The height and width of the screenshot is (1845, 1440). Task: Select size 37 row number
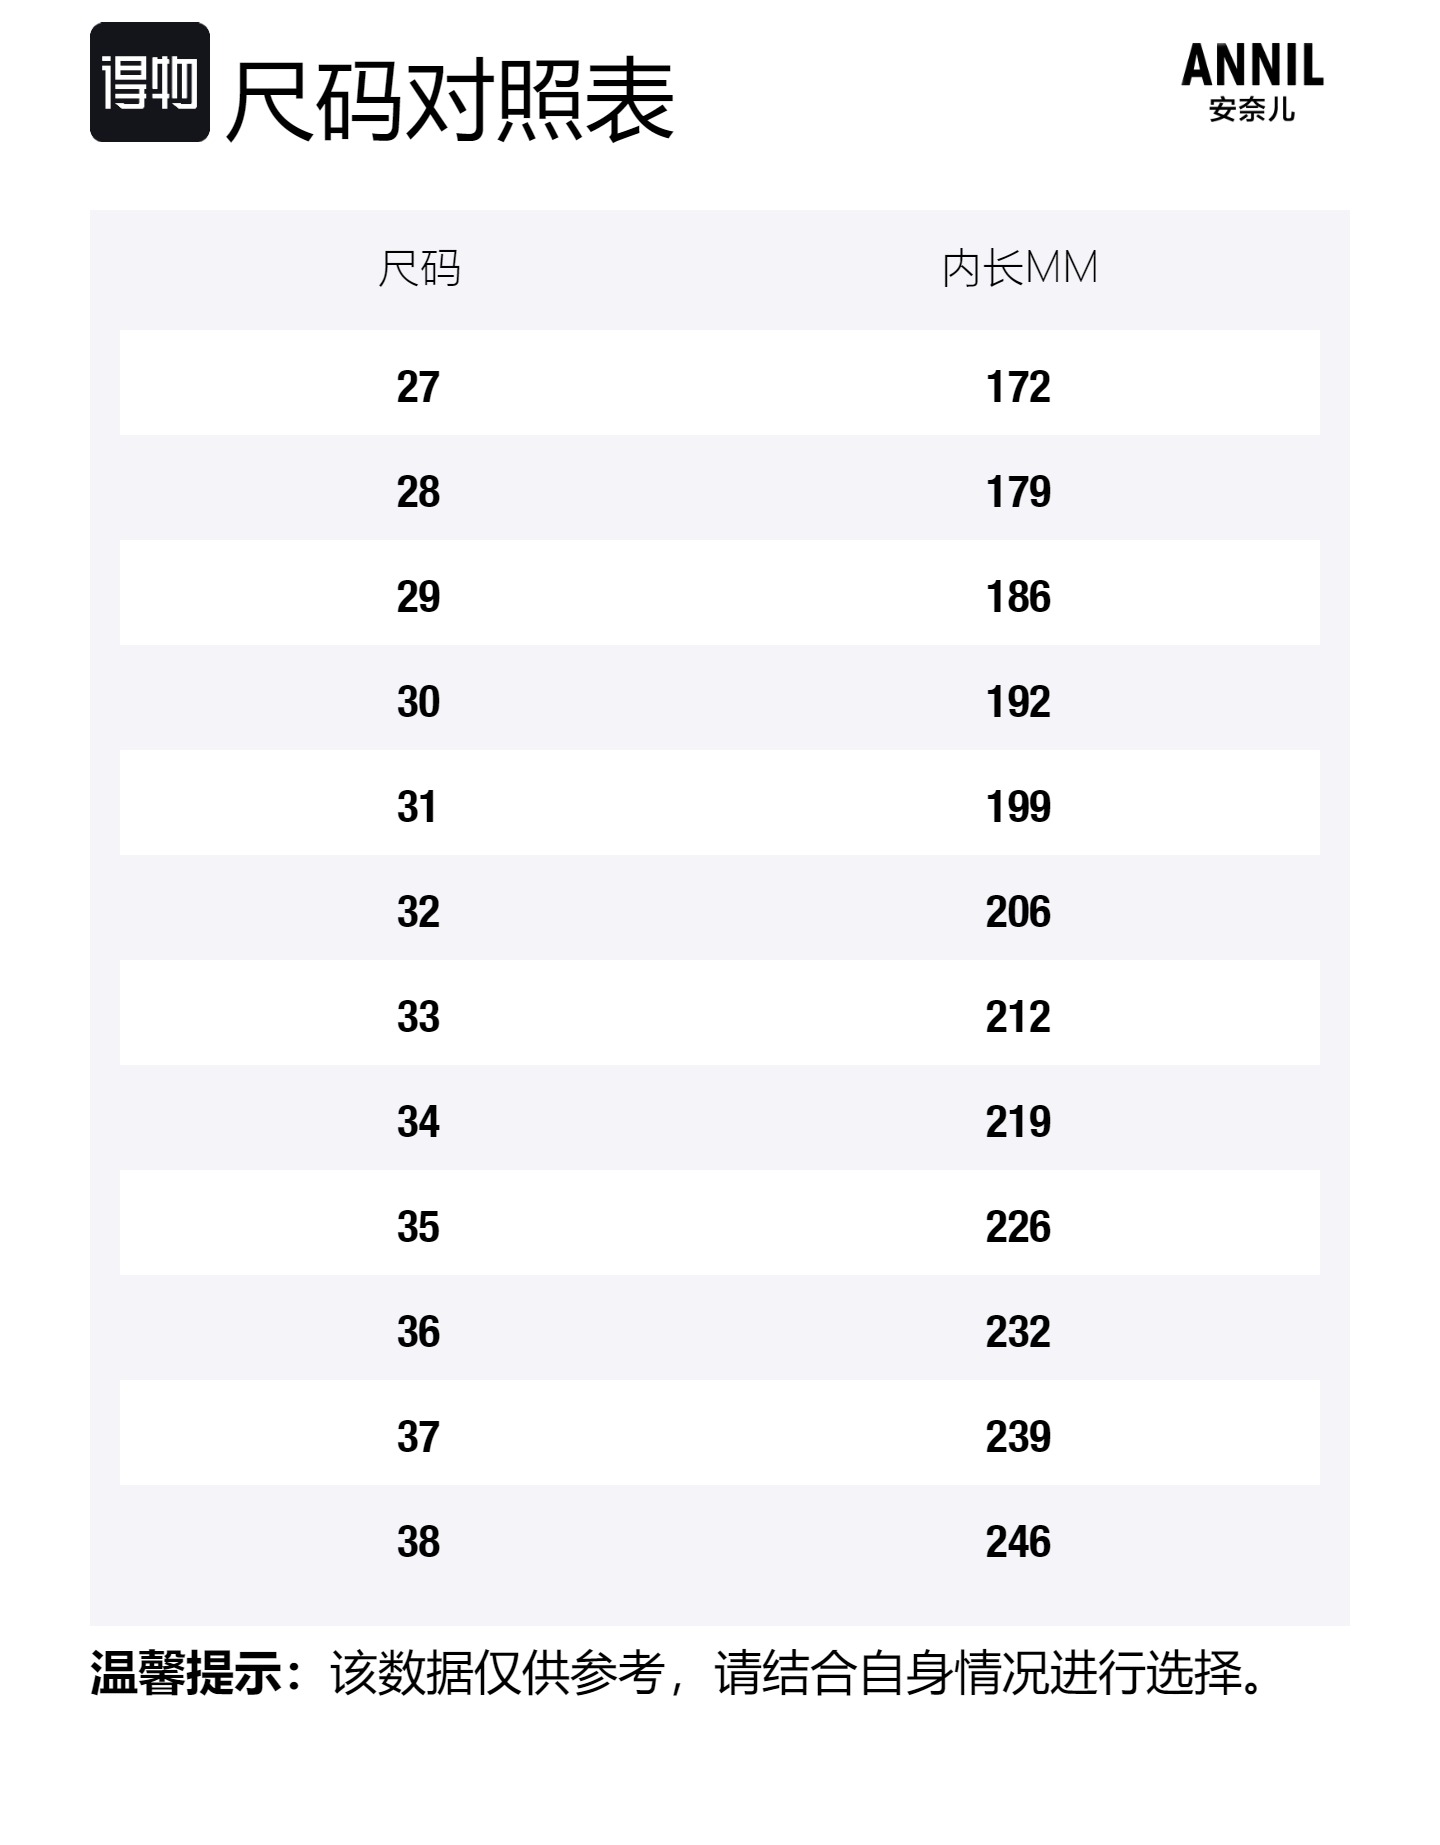click(418, 1437)
